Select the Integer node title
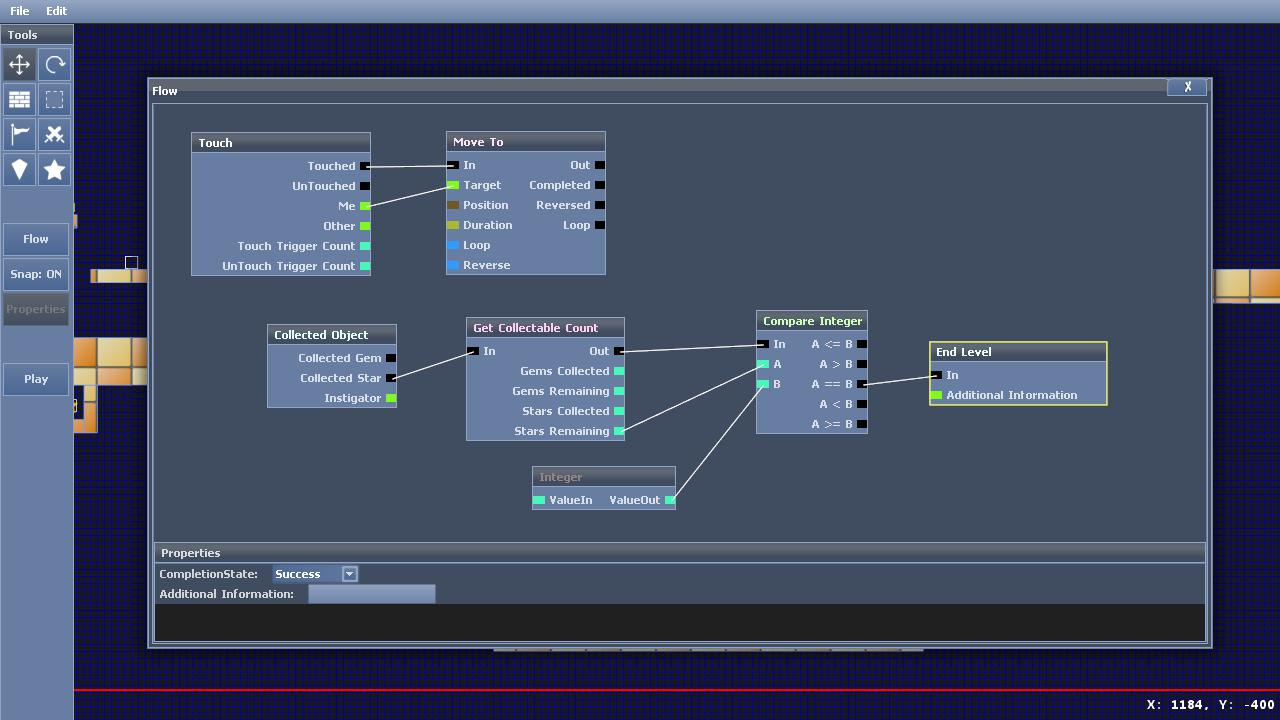Screen dimensions: 1280x720 click(x=604, y=477)
